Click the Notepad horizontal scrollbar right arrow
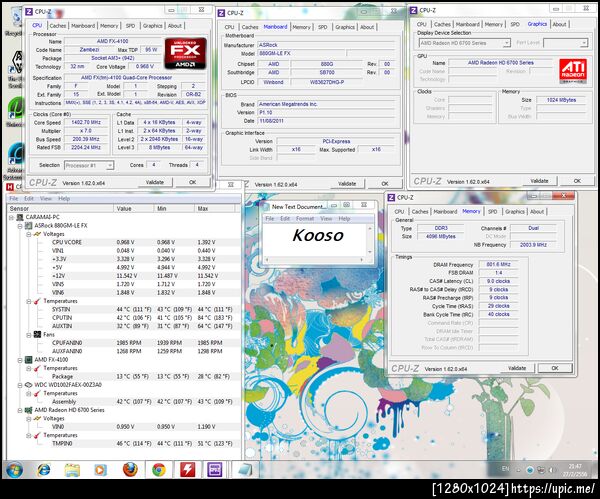The width and height of the screenshot is (600, 499). (362, 259)
